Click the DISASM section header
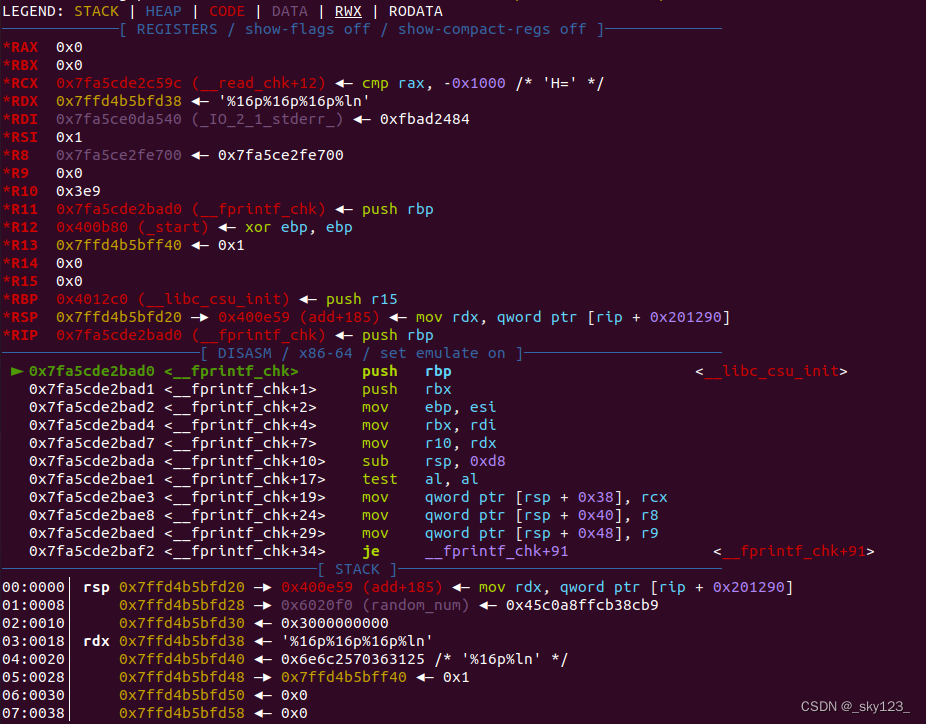 tap(361, 353)
